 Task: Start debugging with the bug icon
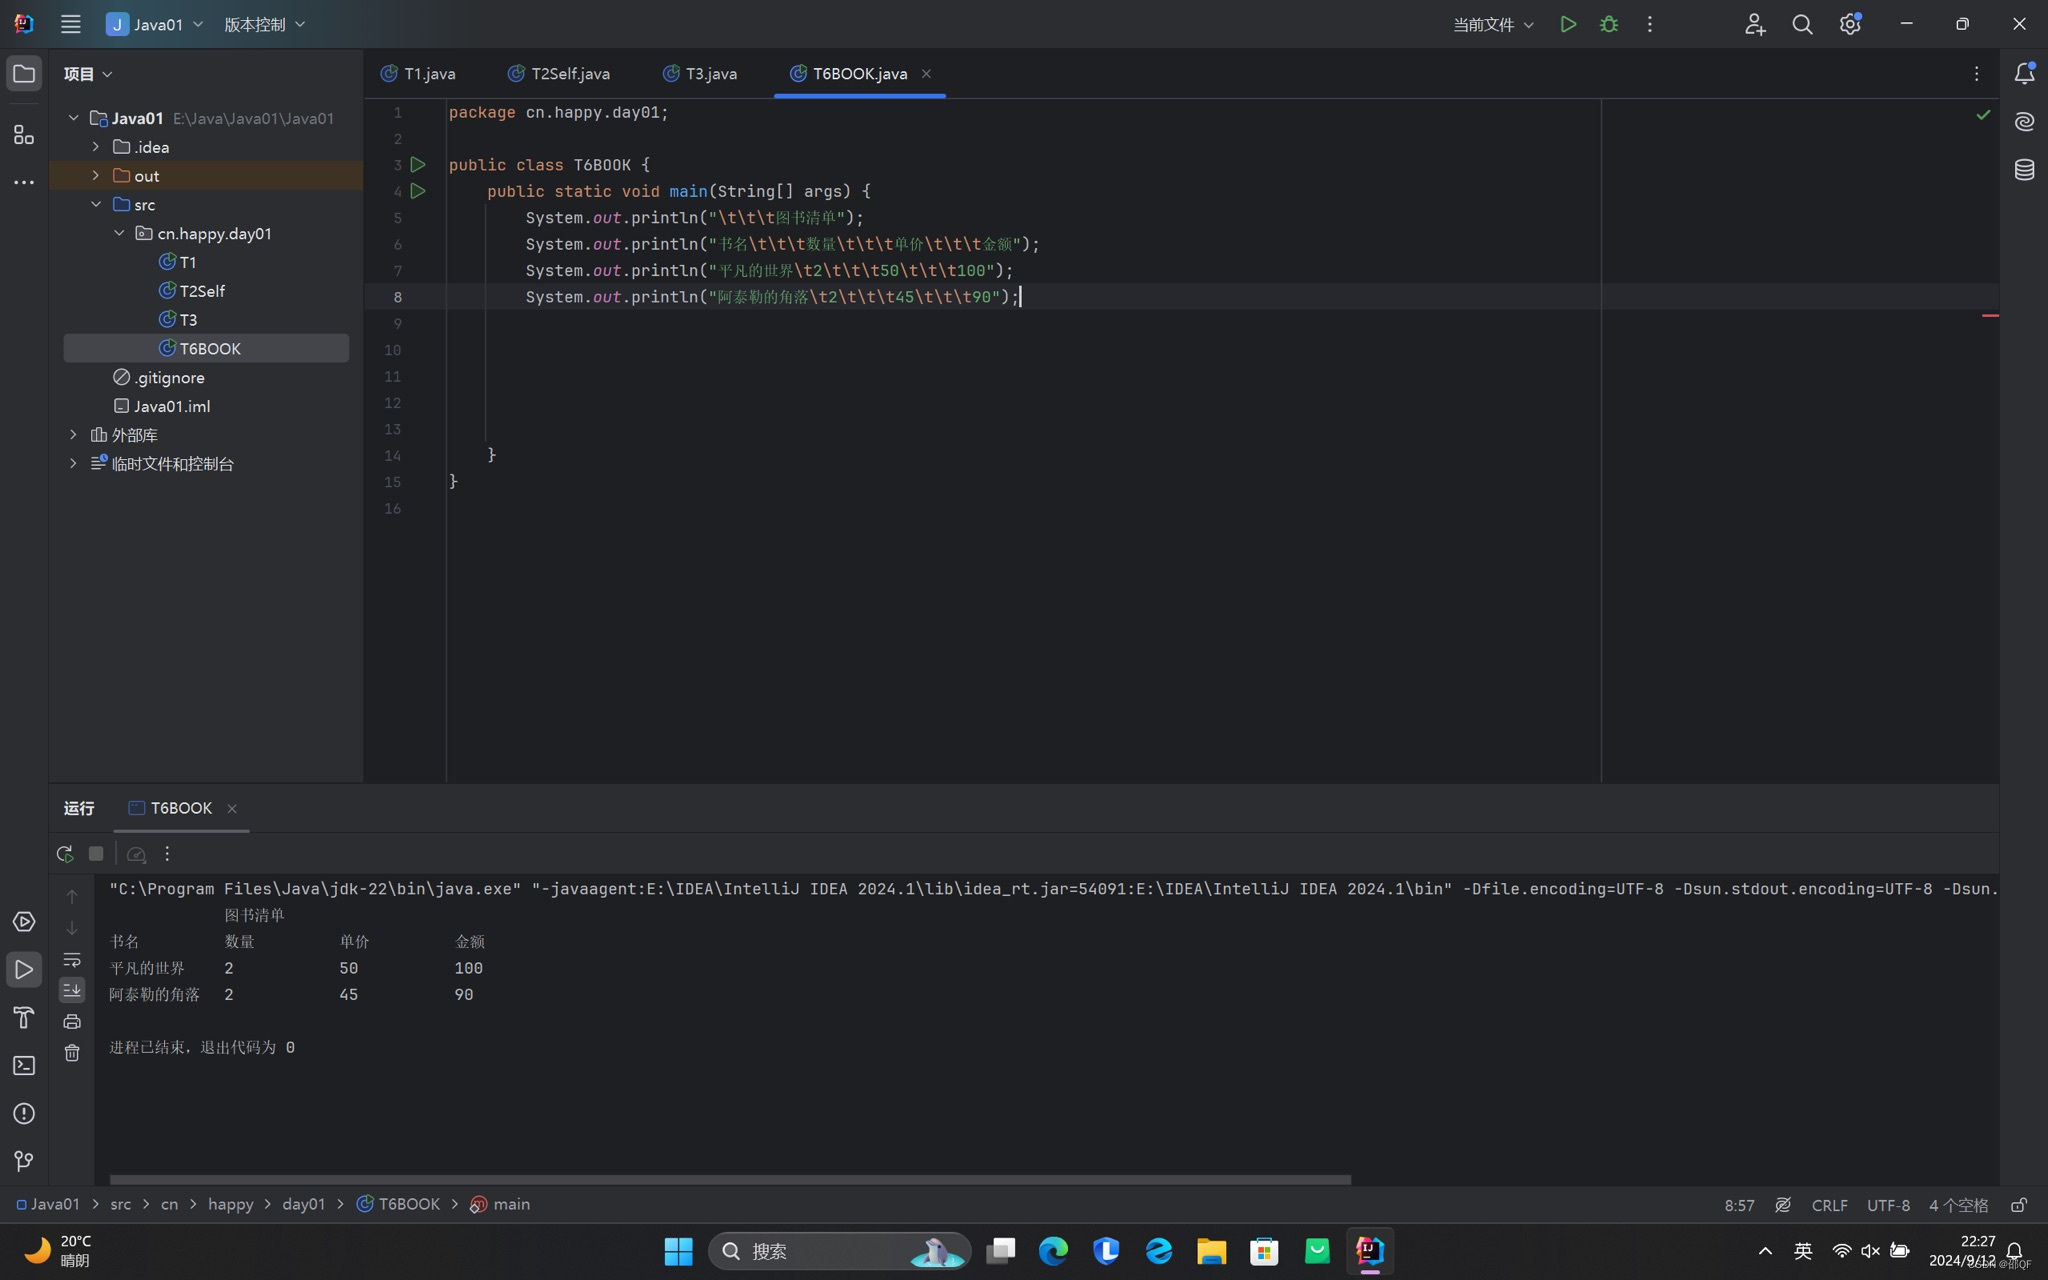pyautogui.click(x=1609, y=24)
